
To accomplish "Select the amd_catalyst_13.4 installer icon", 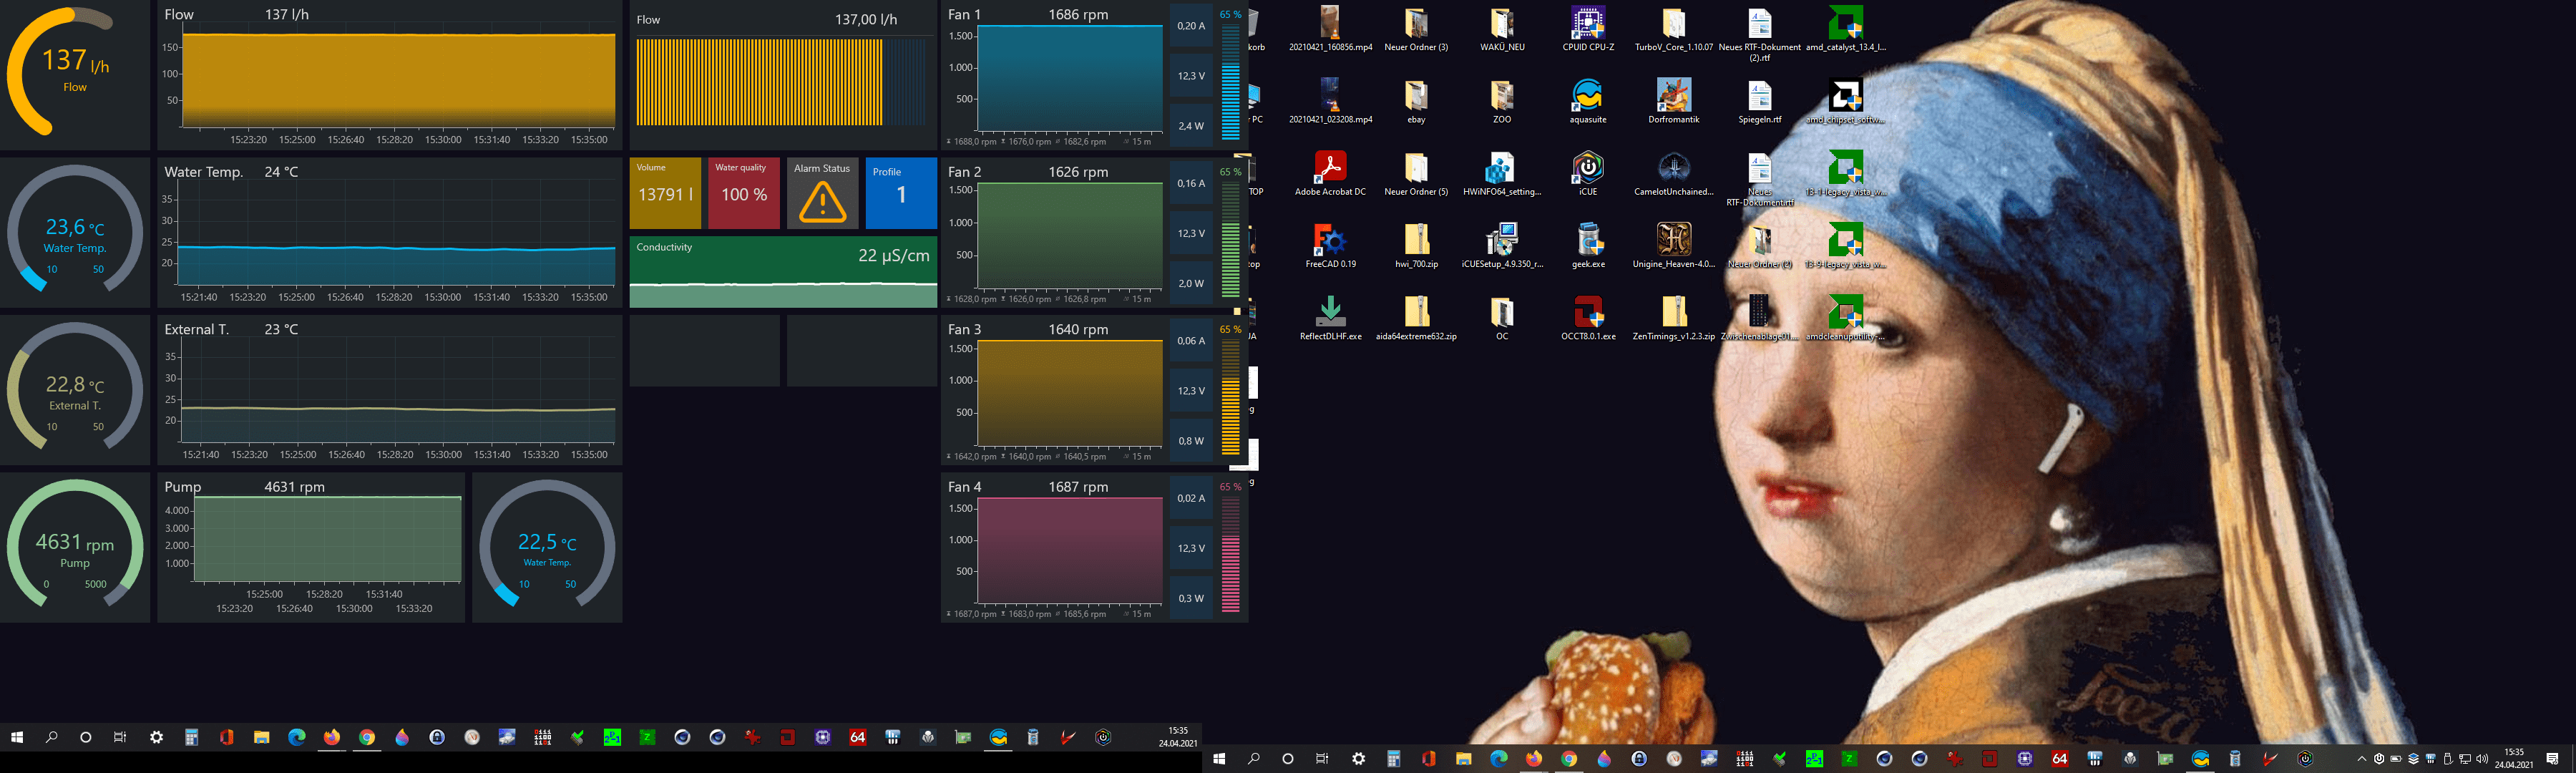I will (x=1846, y=29).
